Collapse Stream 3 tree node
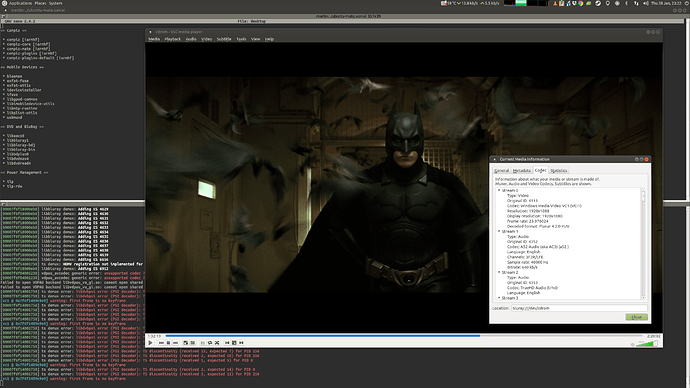Screen dimensions: 690x388 coord(499,298)
